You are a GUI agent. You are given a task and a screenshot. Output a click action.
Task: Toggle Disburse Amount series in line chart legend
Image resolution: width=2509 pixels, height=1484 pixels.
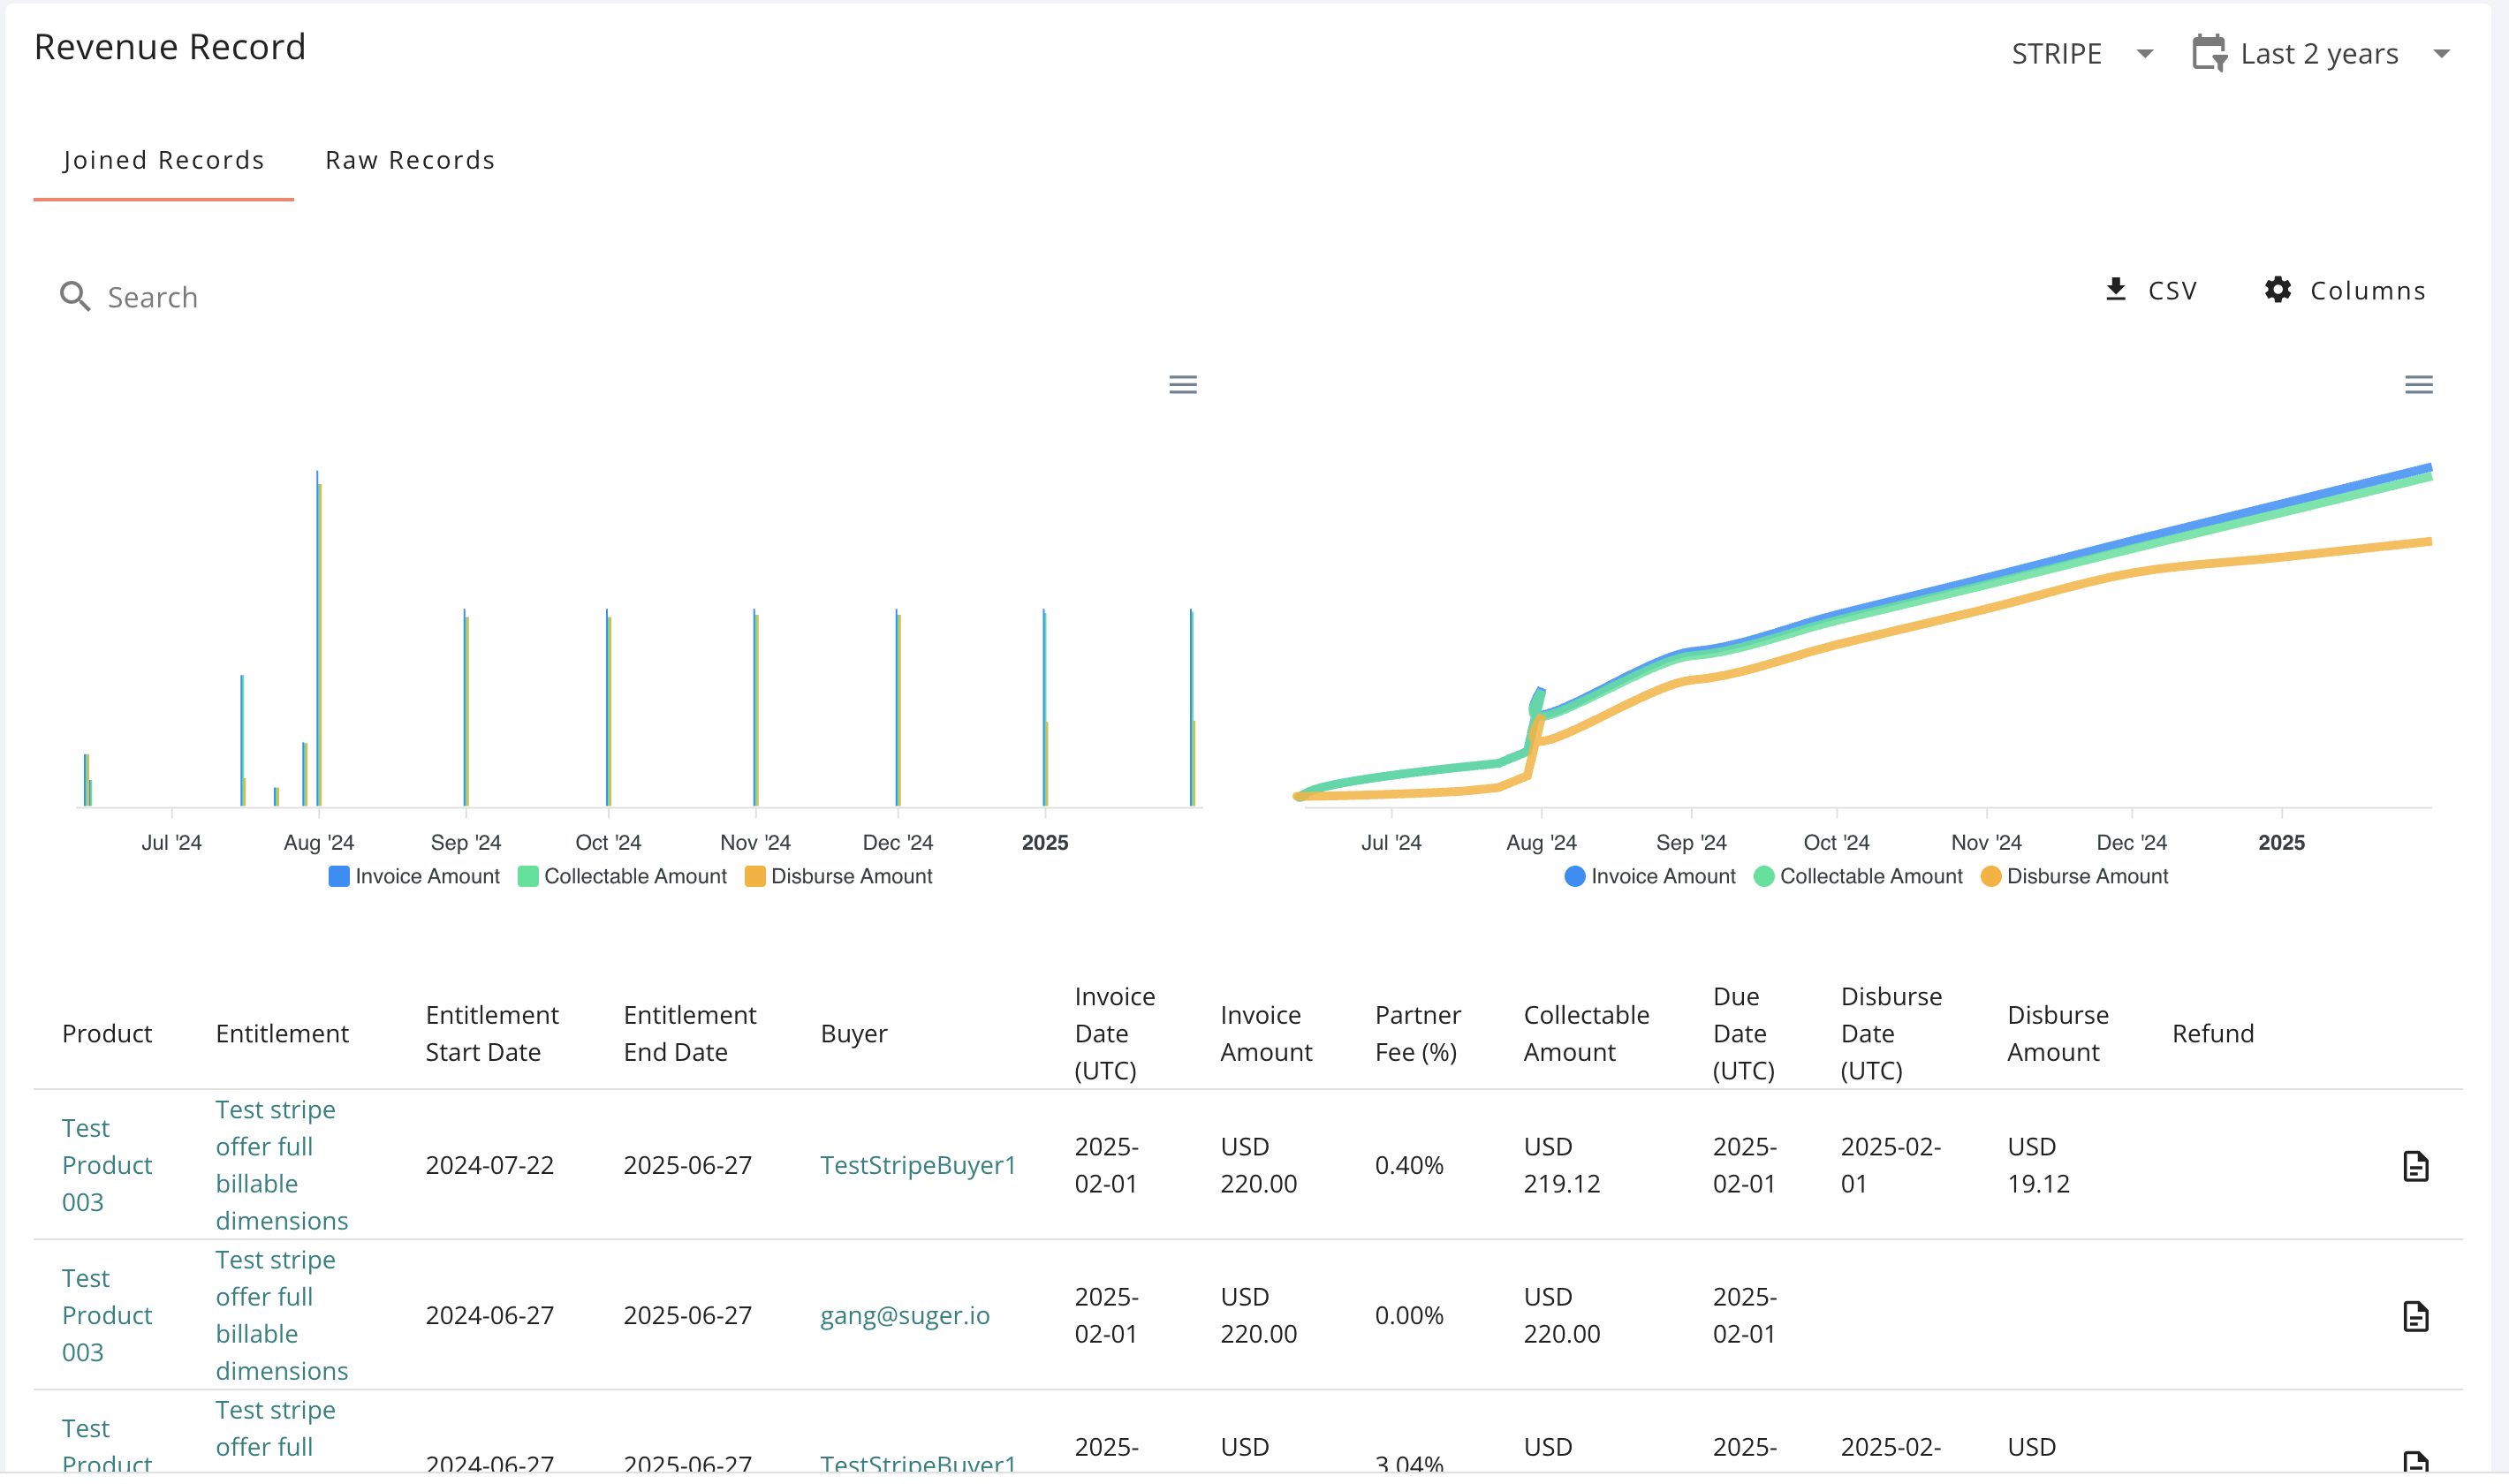(2086, 877)
